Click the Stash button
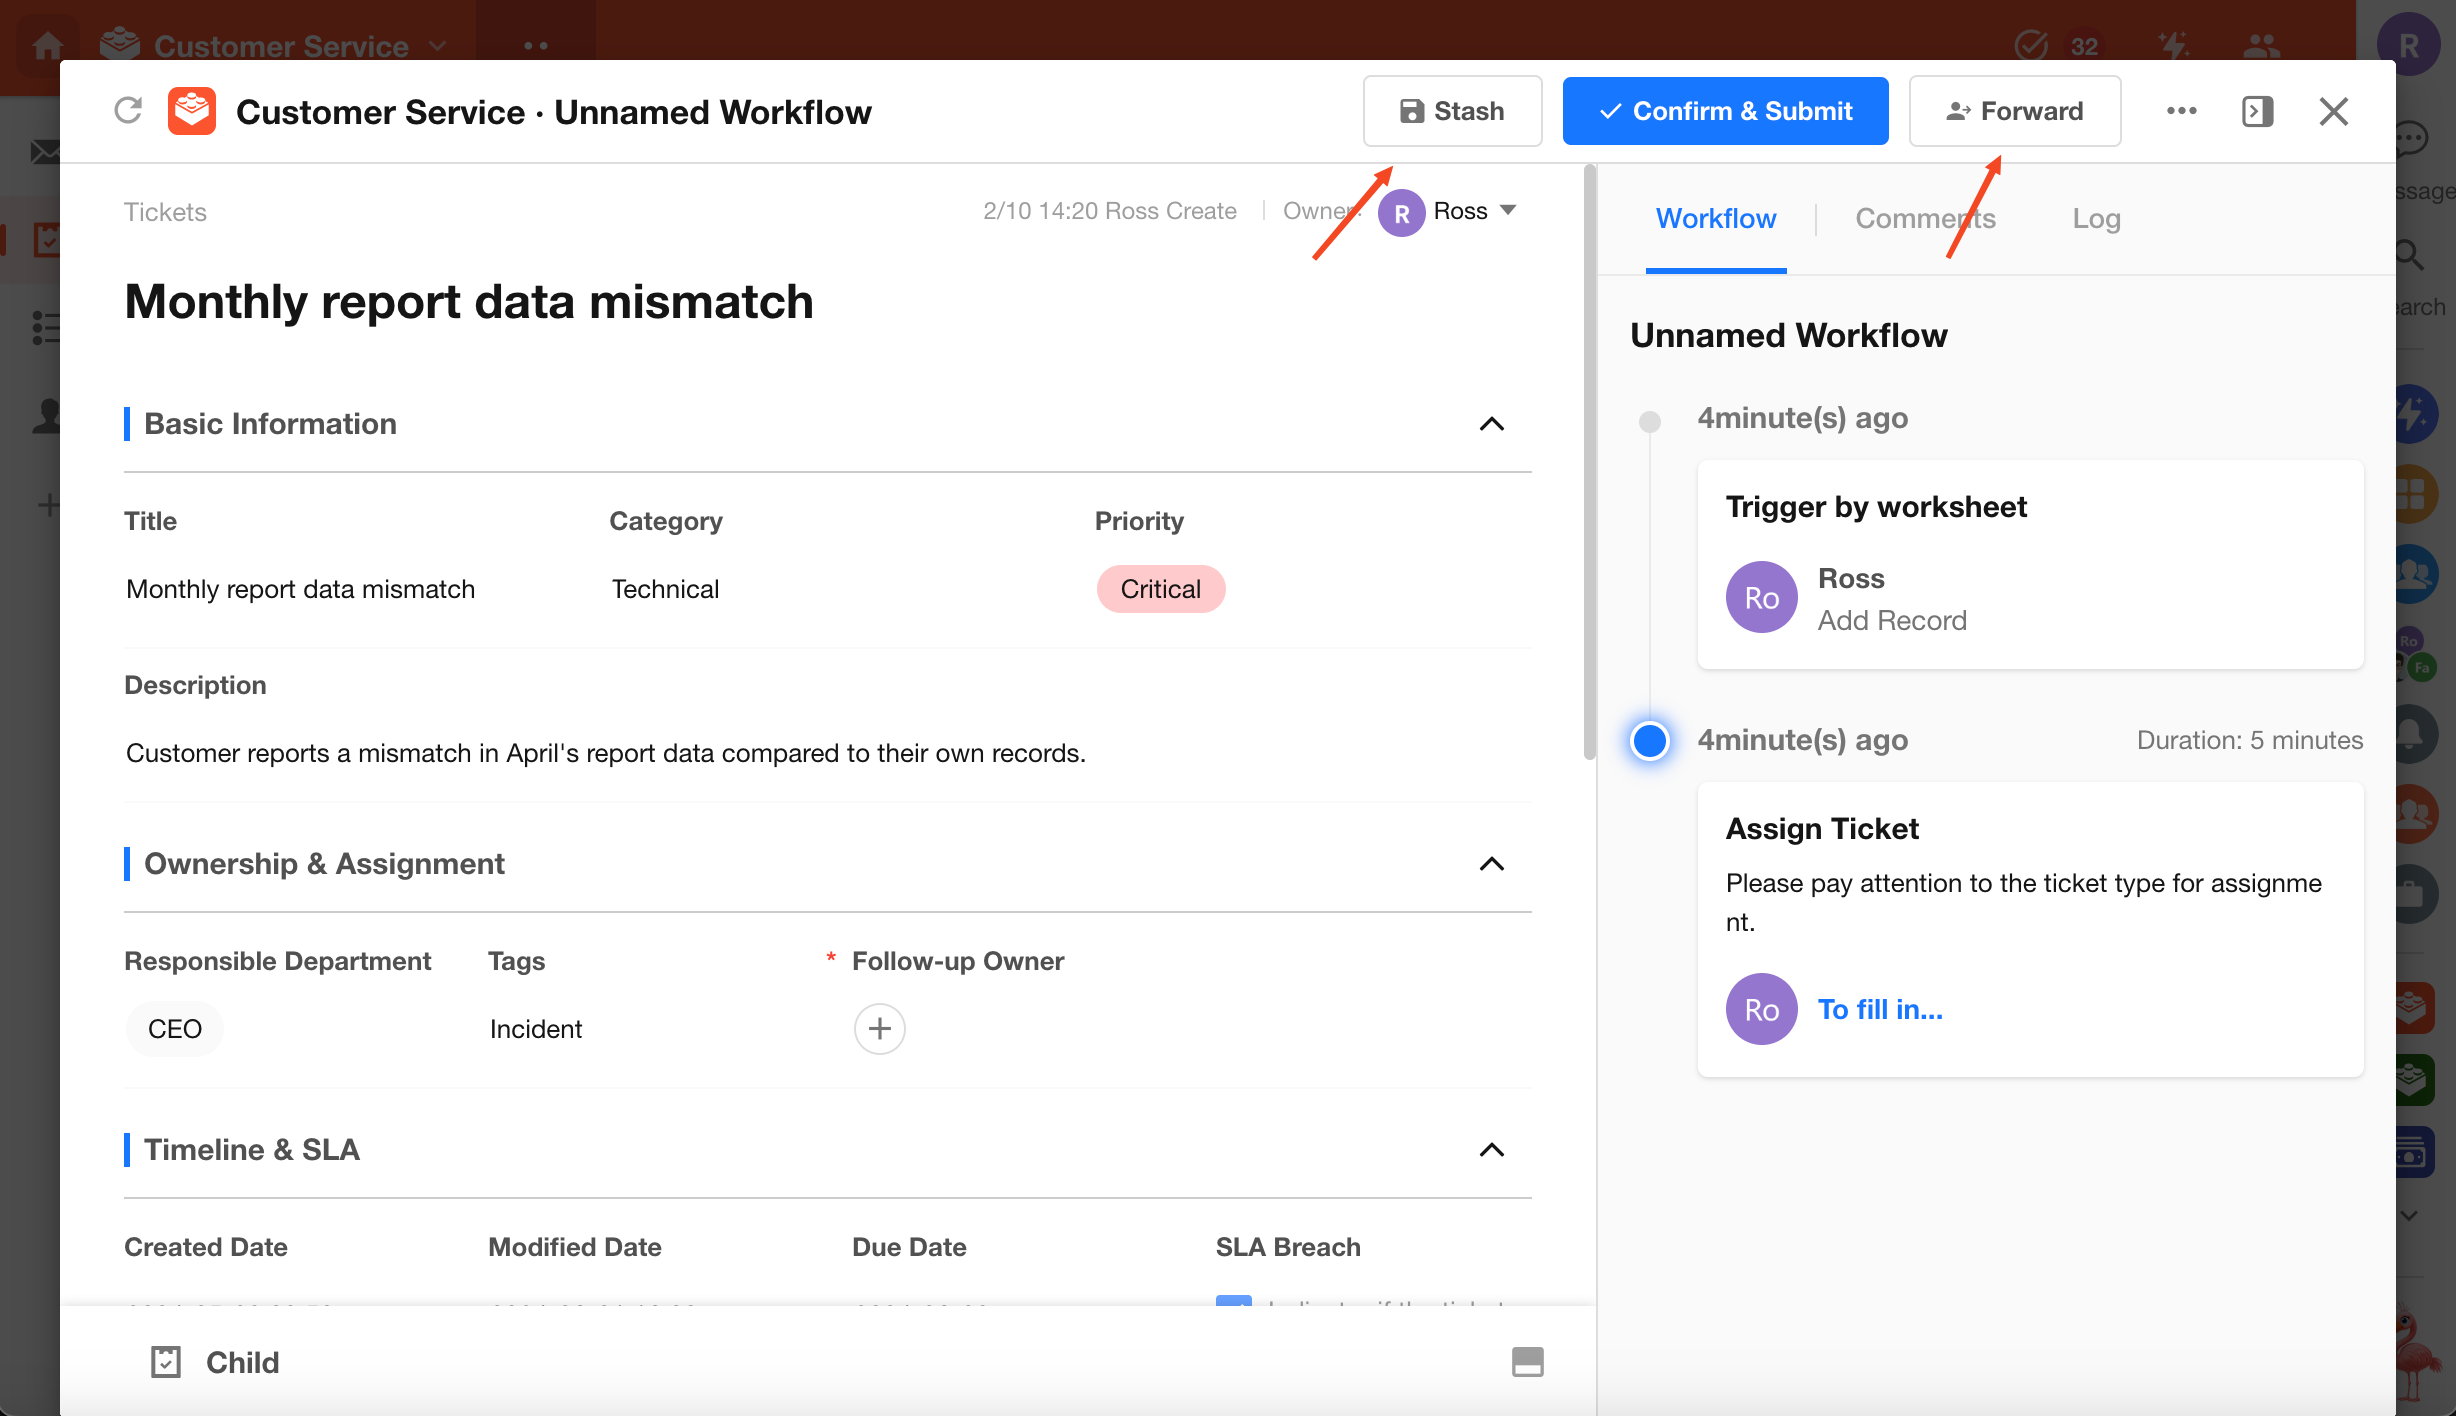 (x=1452, y=111)
